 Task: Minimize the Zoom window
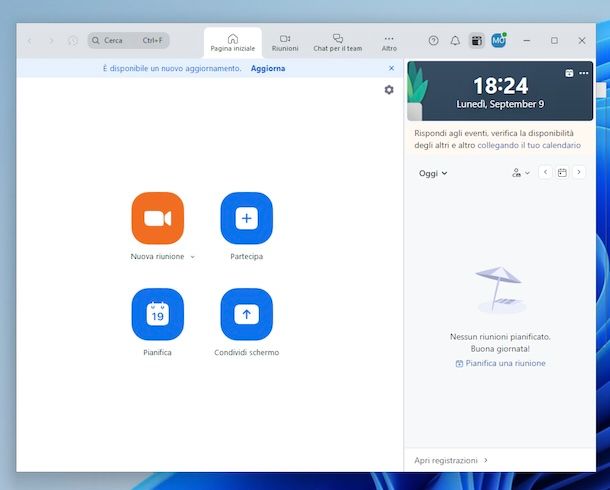coord(527,40)
